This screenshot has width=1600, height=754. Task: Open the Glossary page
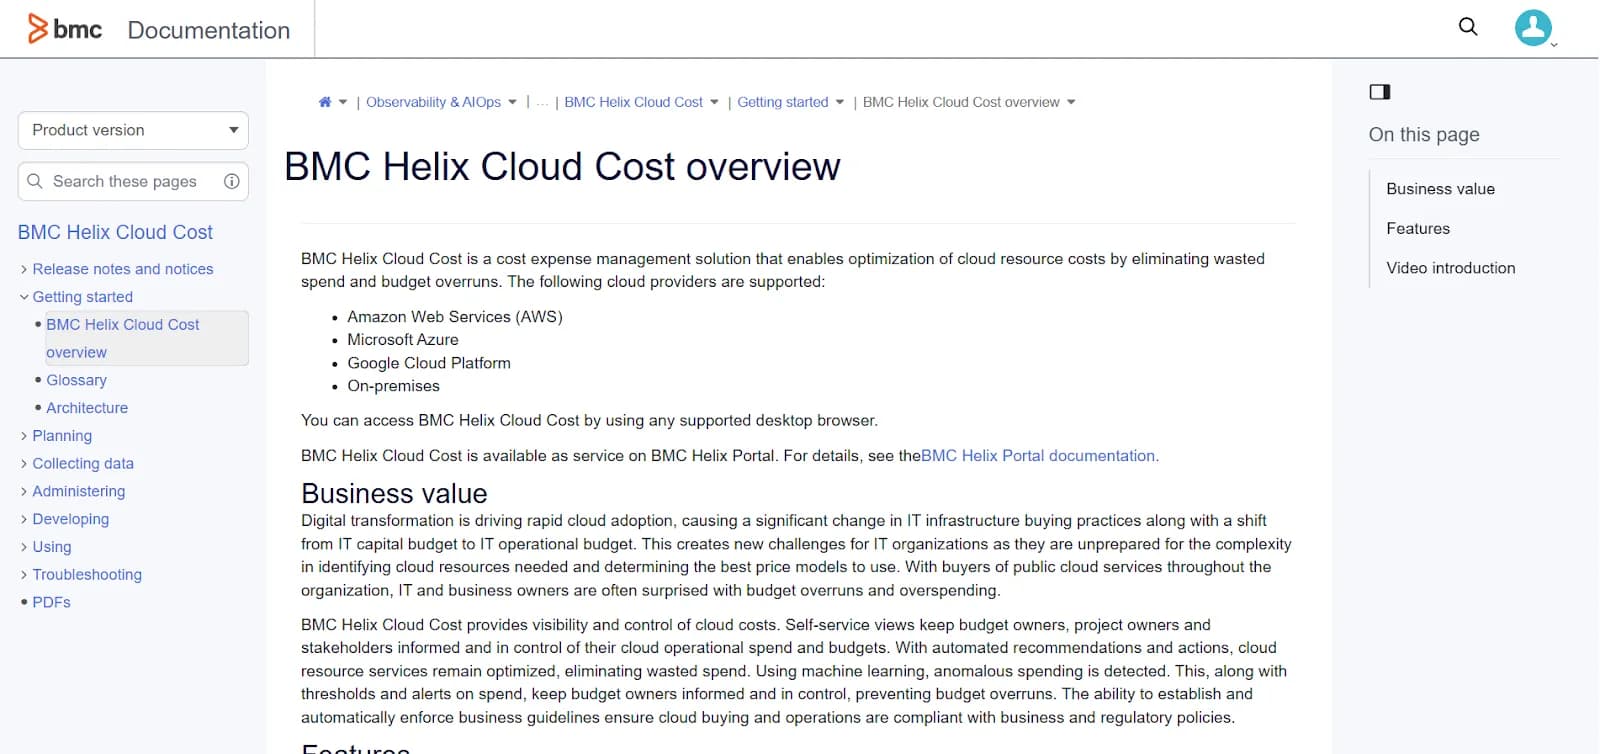[x=76, y=380]
